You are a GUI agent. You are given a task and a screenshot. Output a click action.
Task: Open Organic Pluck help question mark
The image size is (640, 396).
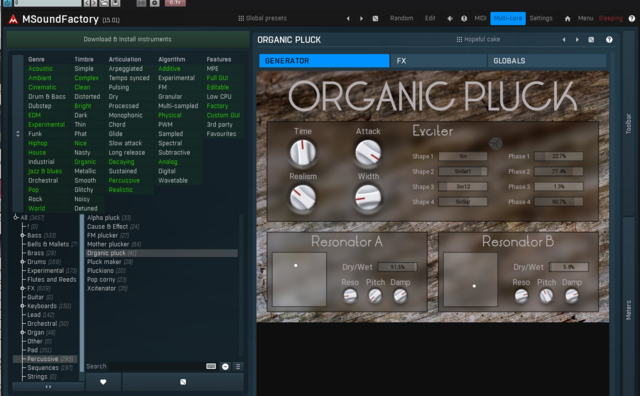pyautogui.click(x=609, y=40)
